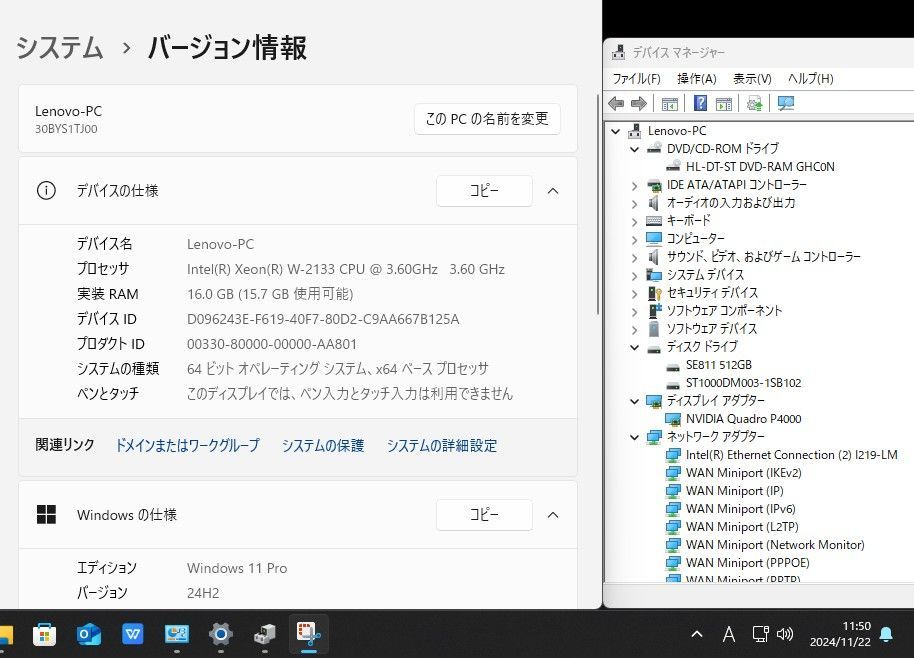Click the update driver toolbar icon

click(755, 103)
